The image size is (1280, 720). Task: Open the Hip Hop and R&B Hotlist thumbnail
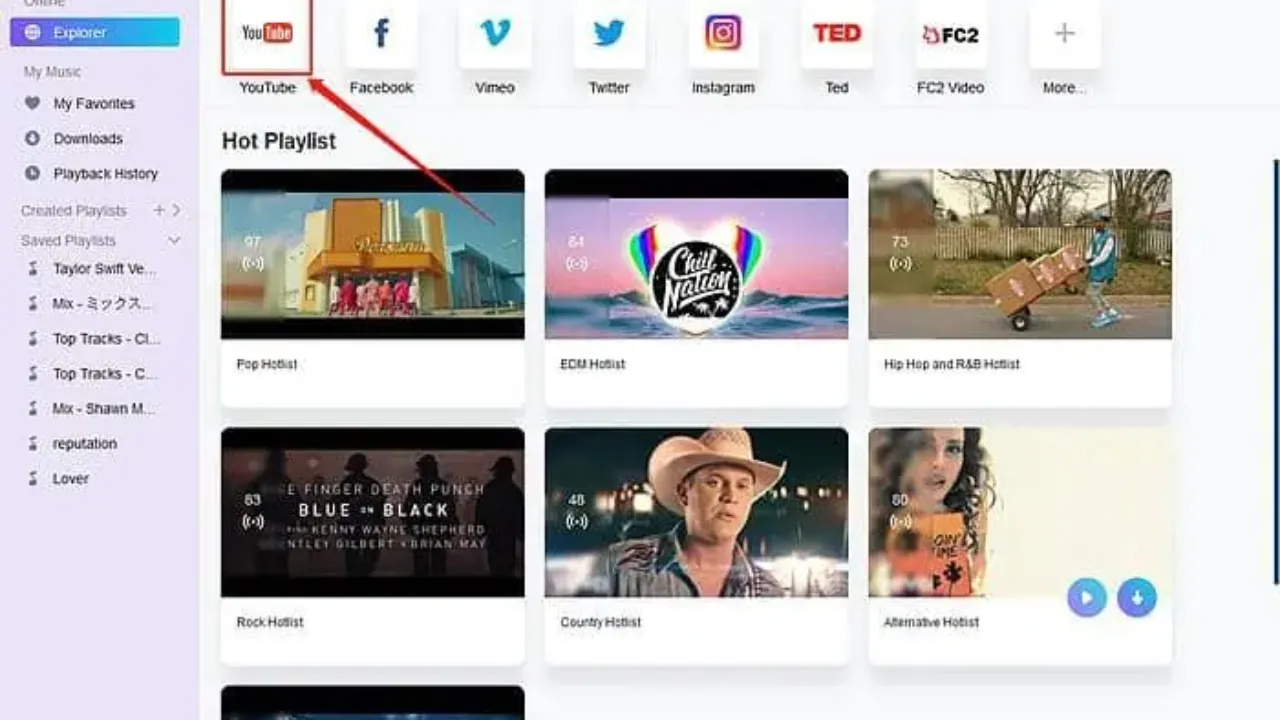pyautogui.click(x=1020, y=254)
